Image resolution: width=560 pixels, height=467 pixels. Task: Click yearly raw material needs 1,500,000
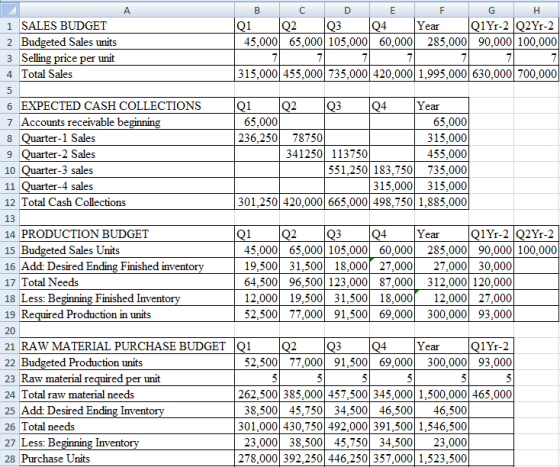click(x=441, y=394)
